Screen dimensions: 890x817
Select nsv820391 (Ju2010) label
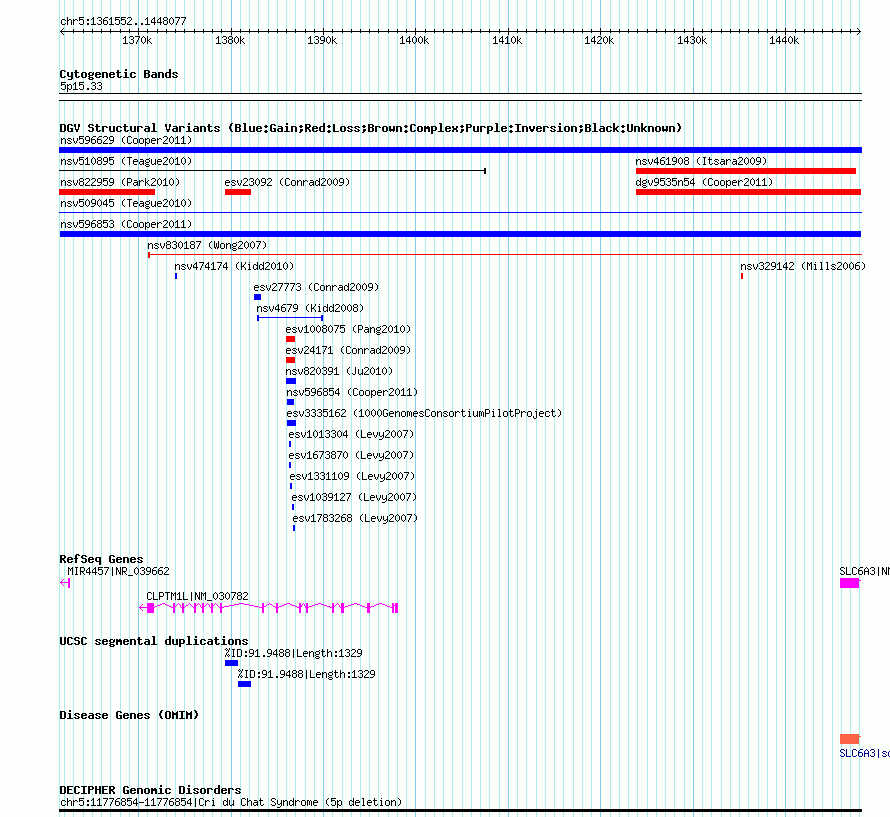point(339,371)
